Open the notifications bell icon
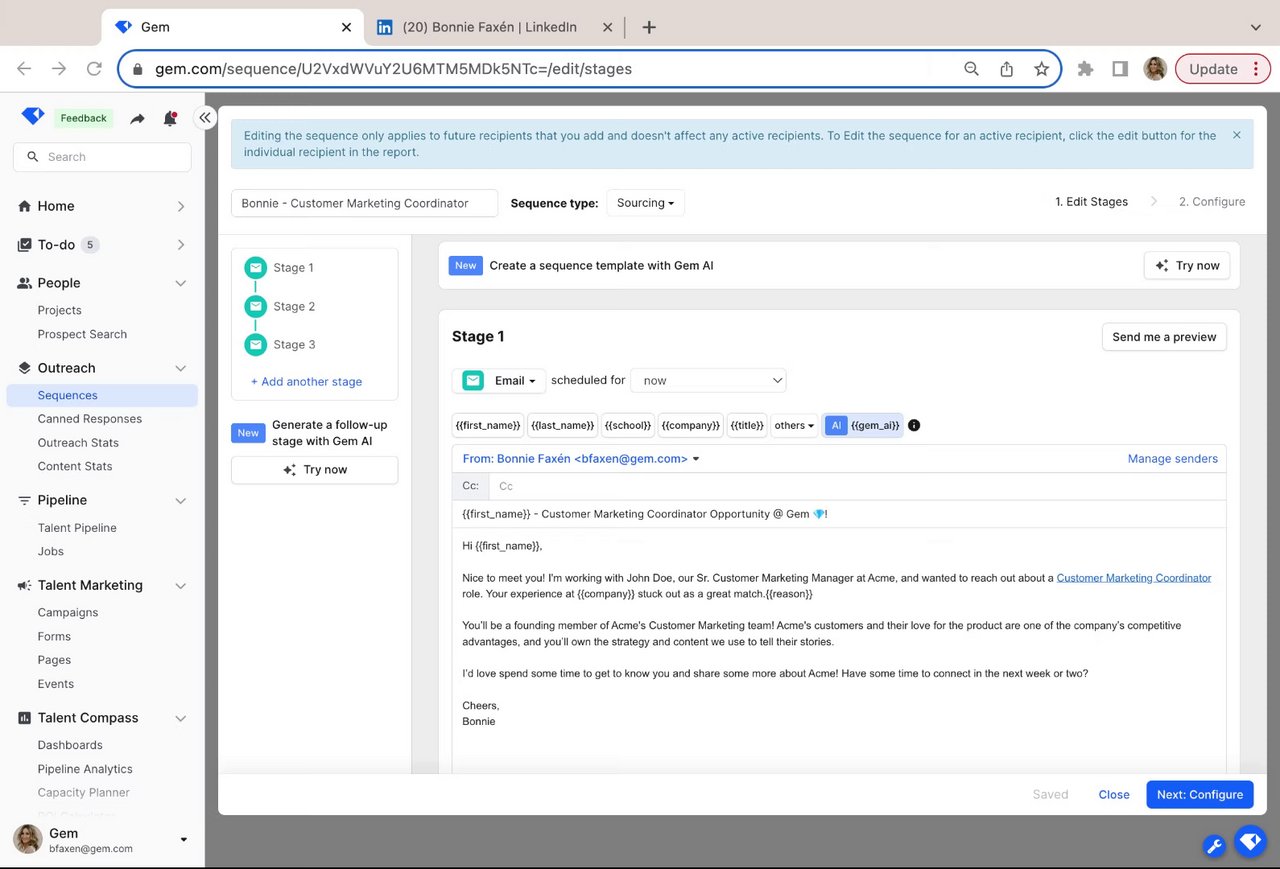 (170, 118)
